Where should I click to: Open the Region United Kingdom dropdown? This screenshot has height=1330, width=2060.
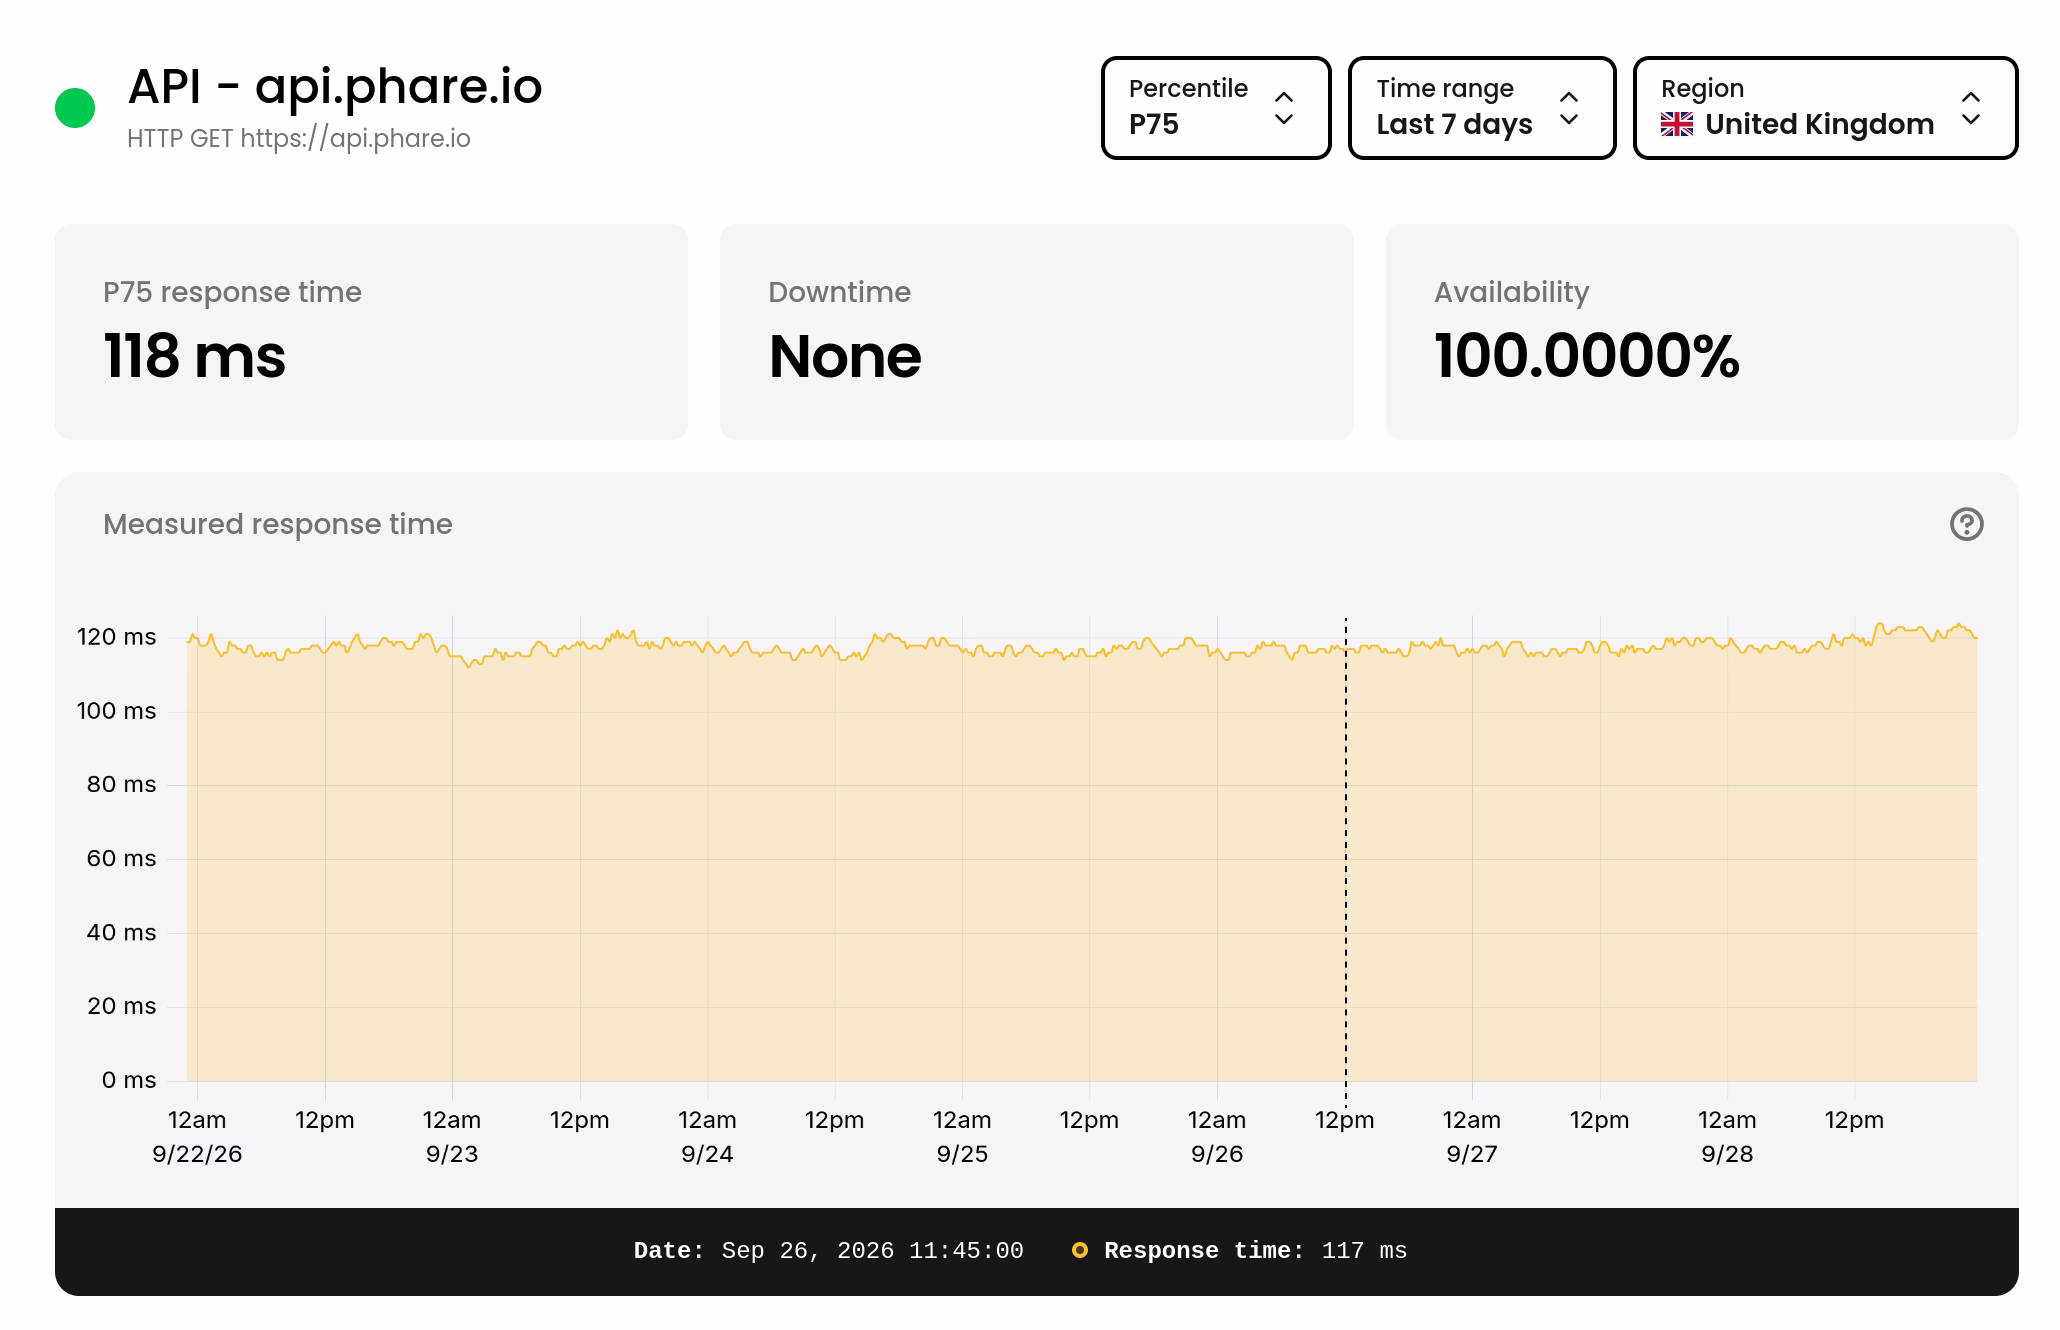coord(1825,108)
